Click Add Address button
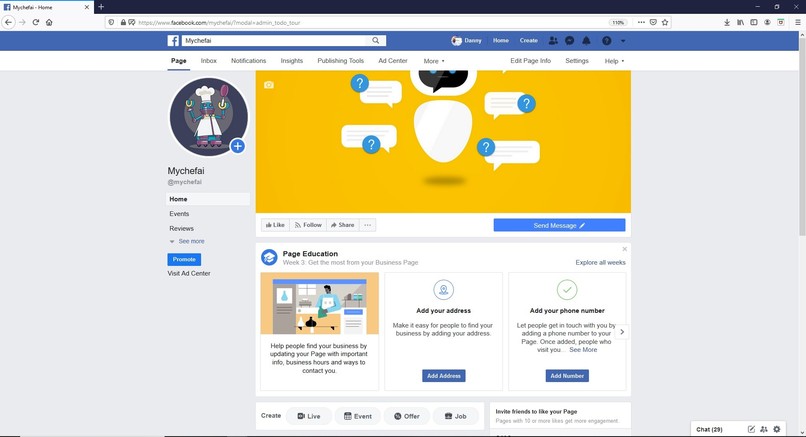 tap(444, 376)
